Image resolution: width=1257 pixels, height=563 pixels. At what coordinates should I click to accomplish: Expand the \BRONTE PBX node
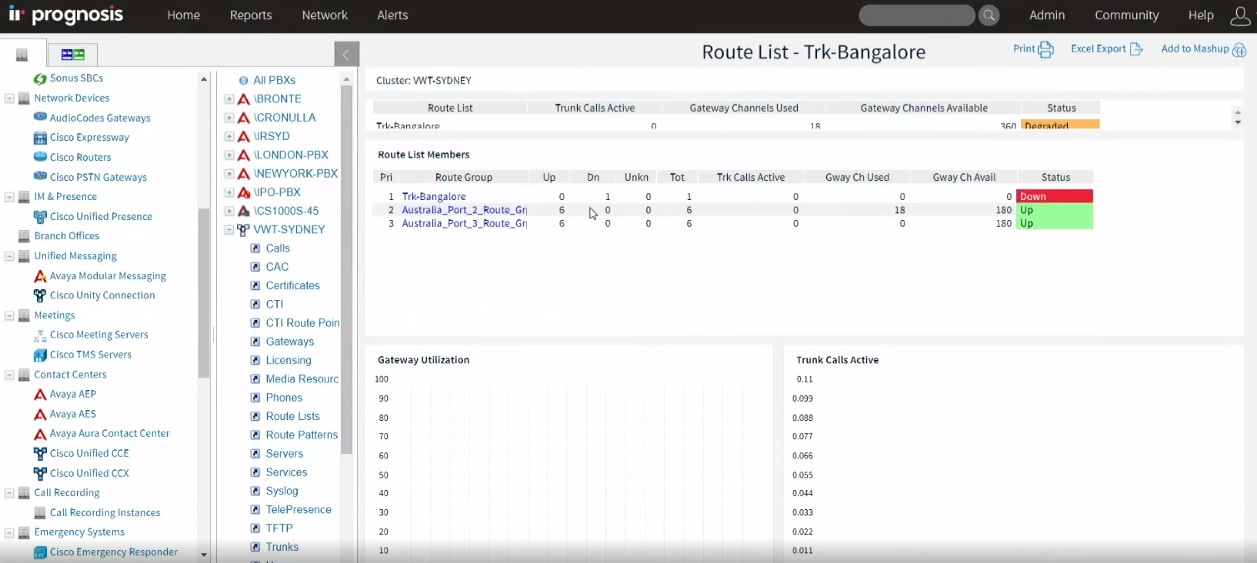point(229,99)
